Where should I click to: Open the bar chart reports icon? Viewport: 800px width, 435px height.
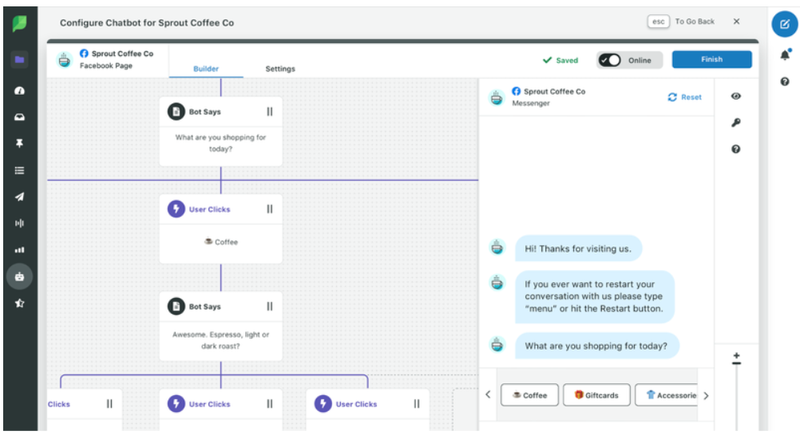click(x=19, y=250)
